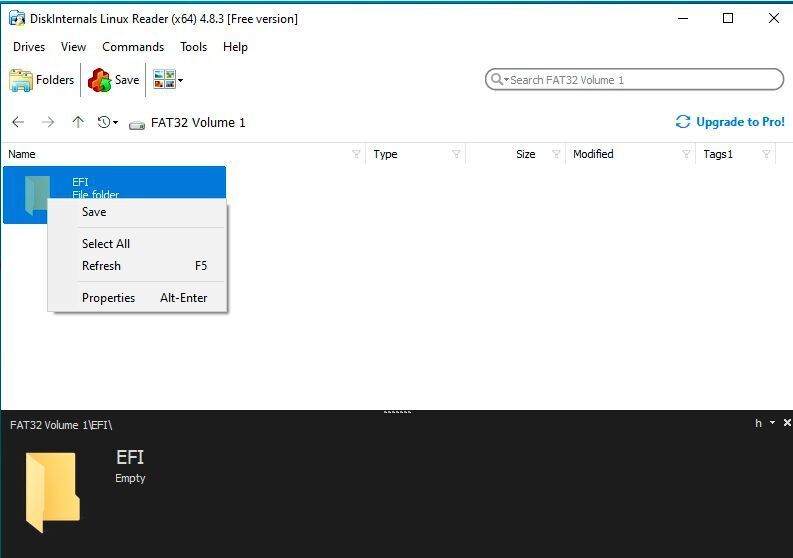Open the preview pane mode dropdown arrow

click(x=772, y=422)
